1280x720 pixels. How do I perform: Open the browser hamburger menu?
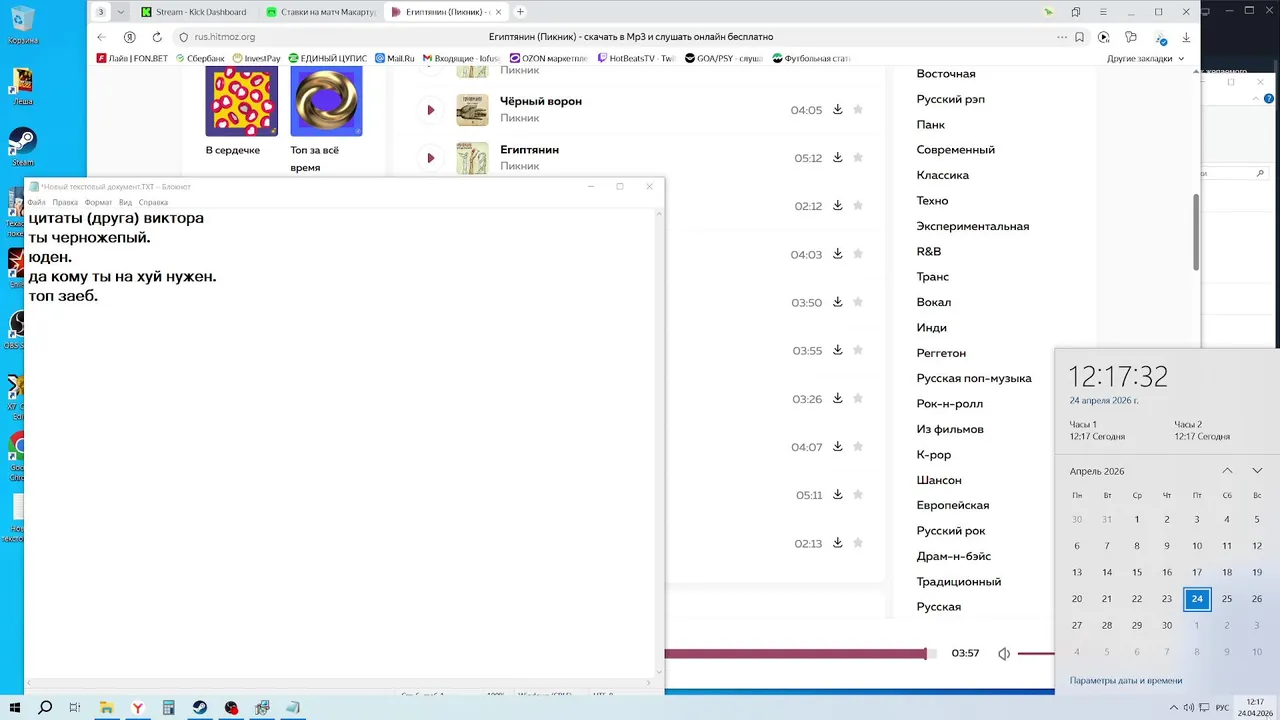tap(1103, 12)
